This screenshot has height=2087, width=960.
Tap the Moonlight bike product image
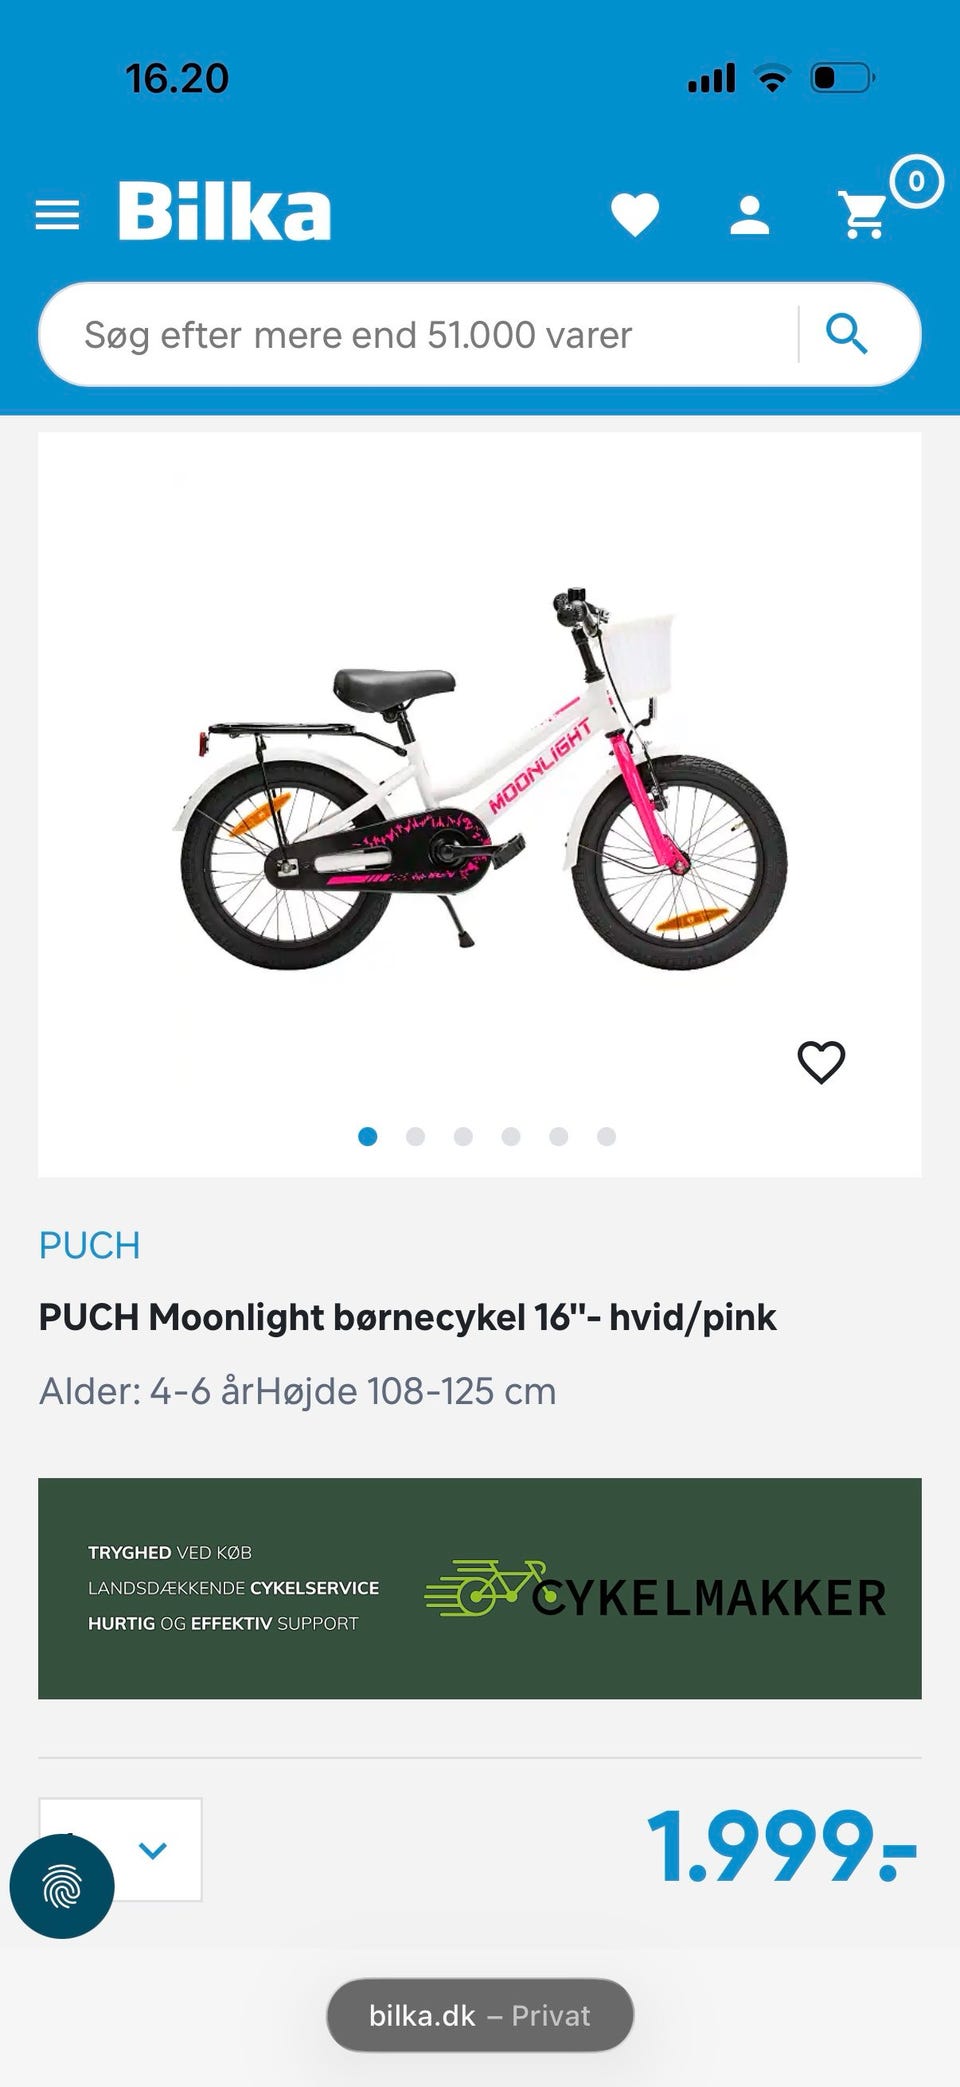click(480, 780)
